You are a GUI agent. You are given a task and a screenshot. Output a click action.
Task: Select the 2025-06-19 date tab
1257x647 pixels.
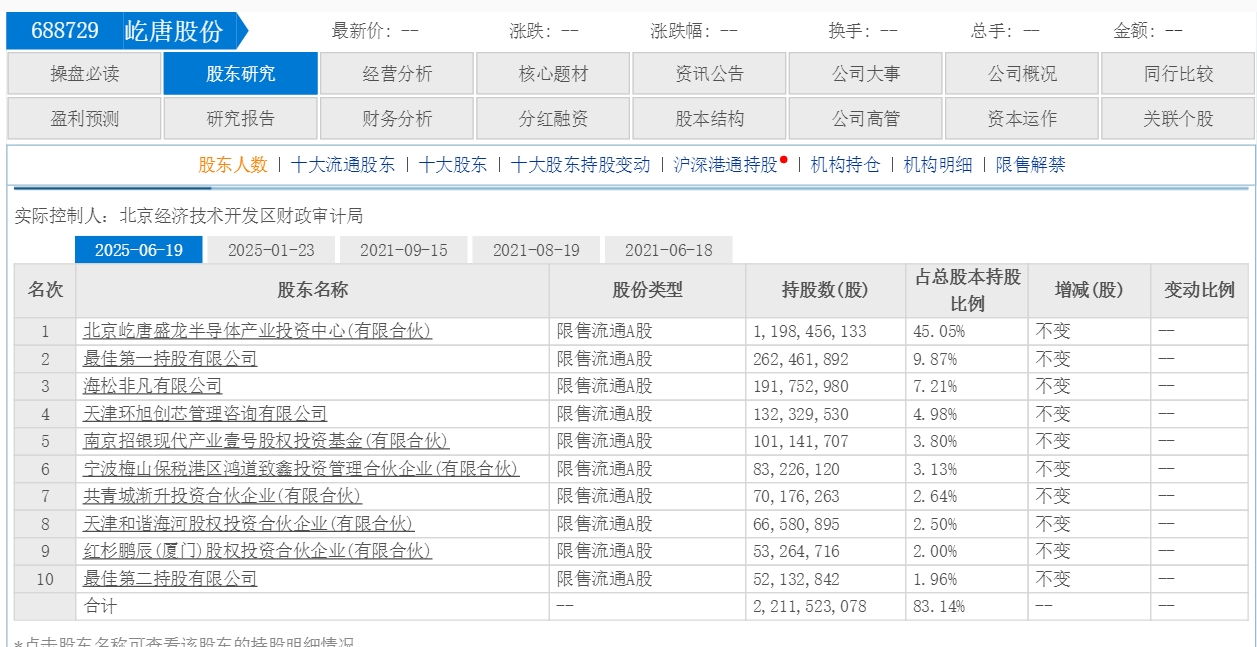tap(139, 250)
